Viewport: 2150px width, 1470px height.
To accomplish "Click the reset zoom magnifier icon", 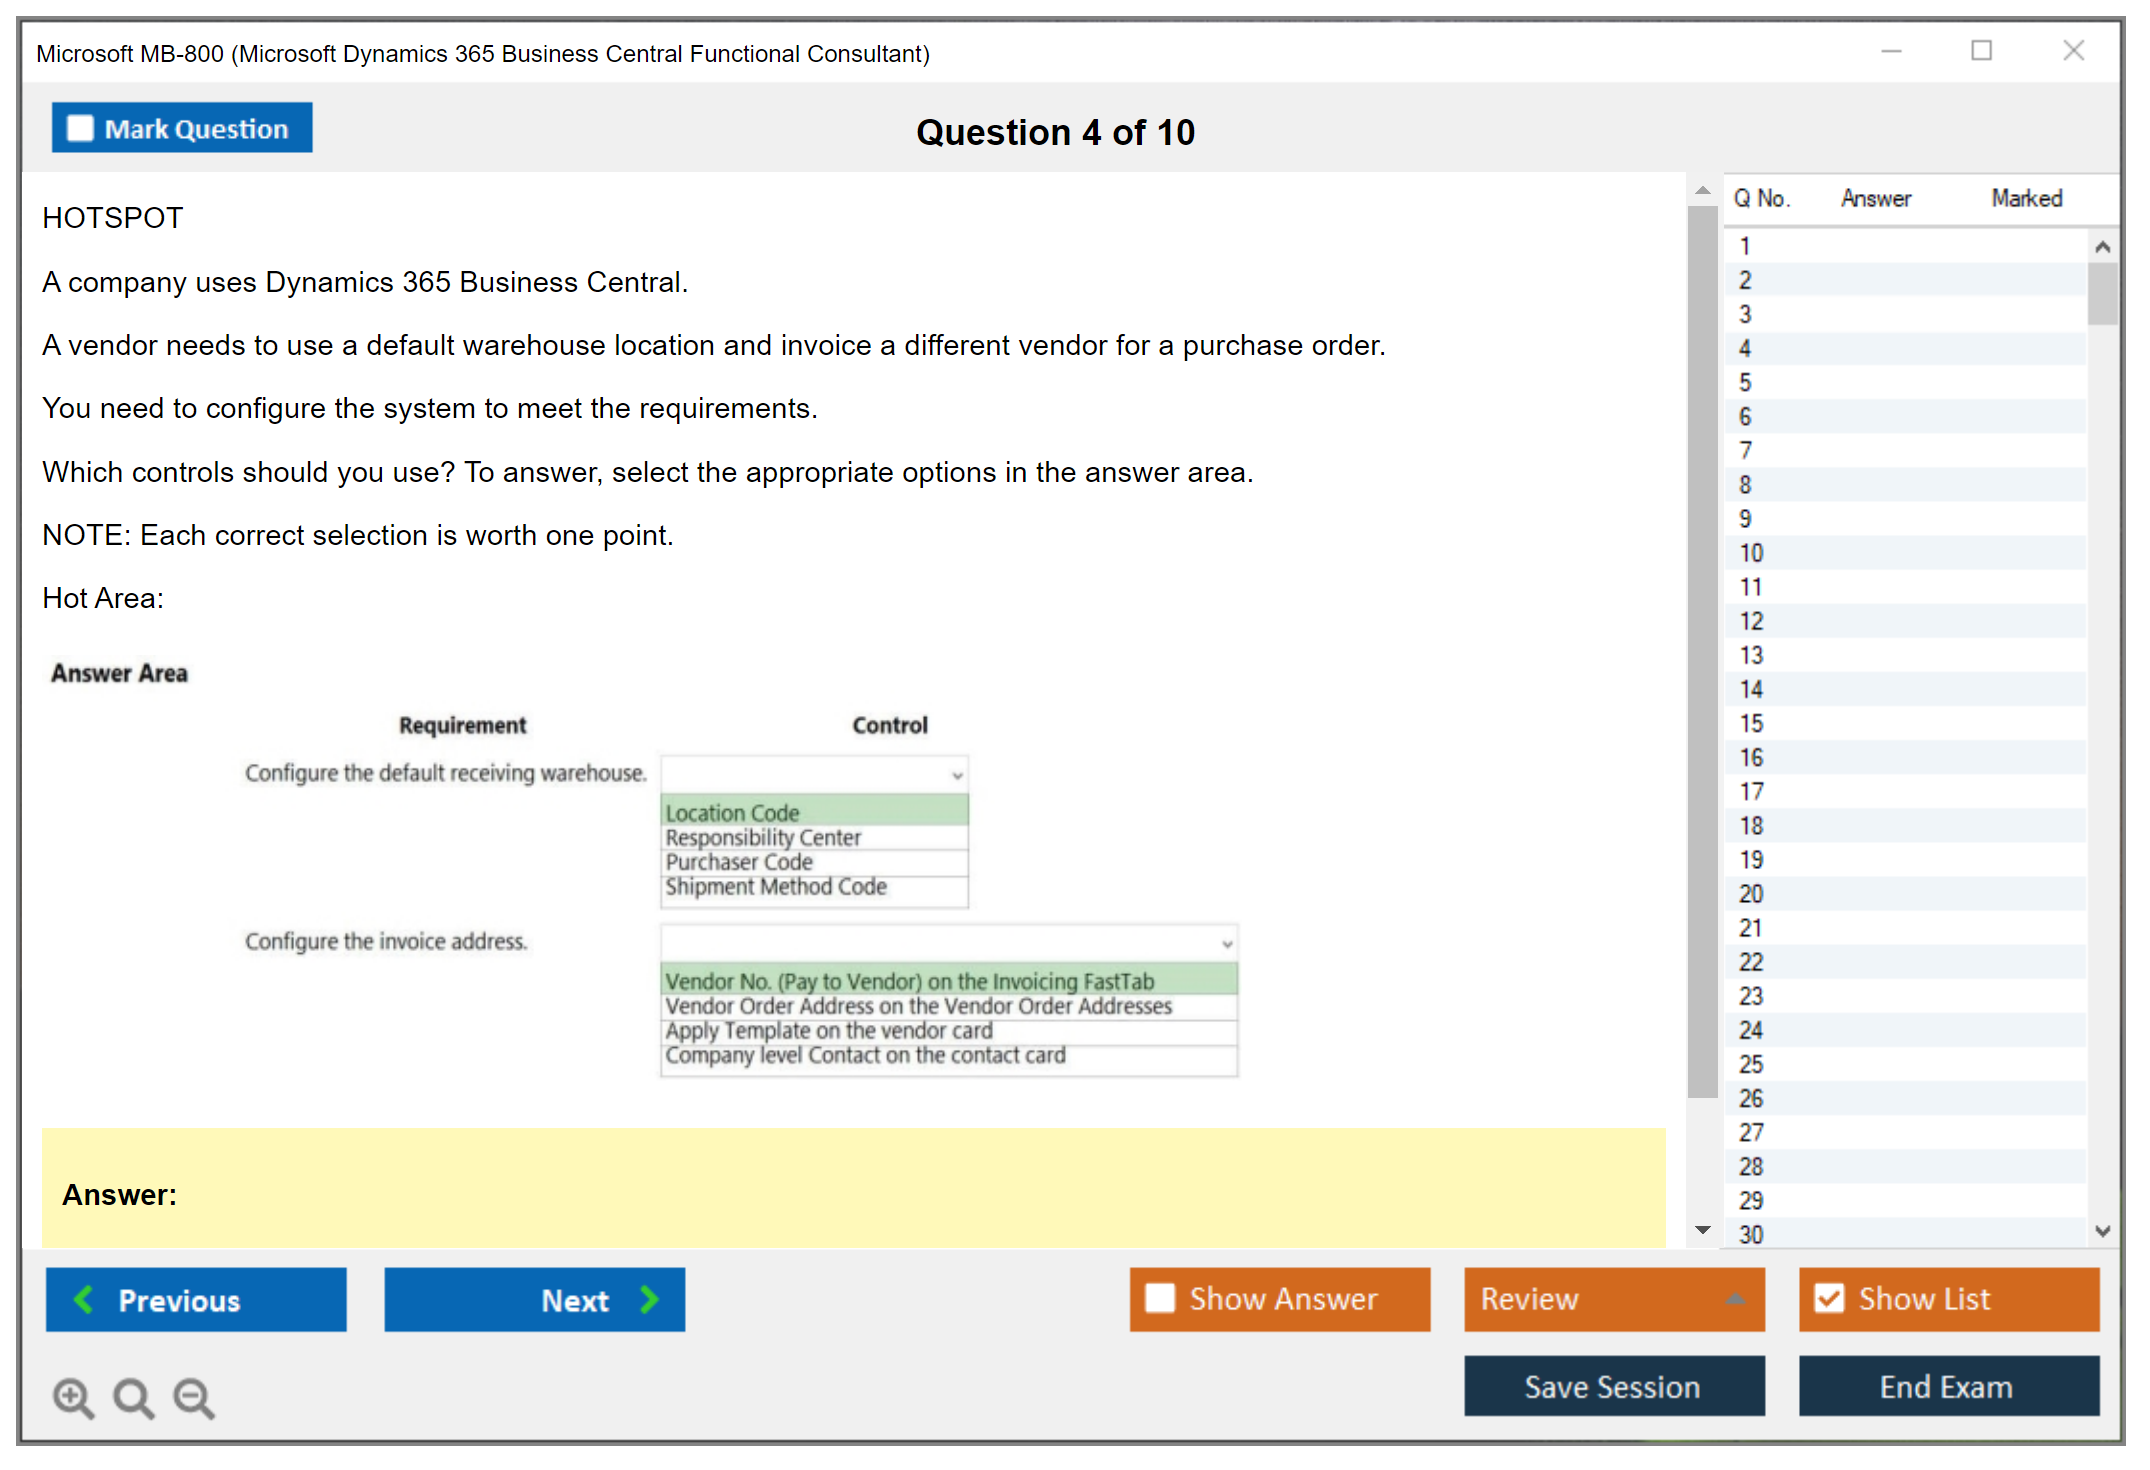I will pos(133,1397).
